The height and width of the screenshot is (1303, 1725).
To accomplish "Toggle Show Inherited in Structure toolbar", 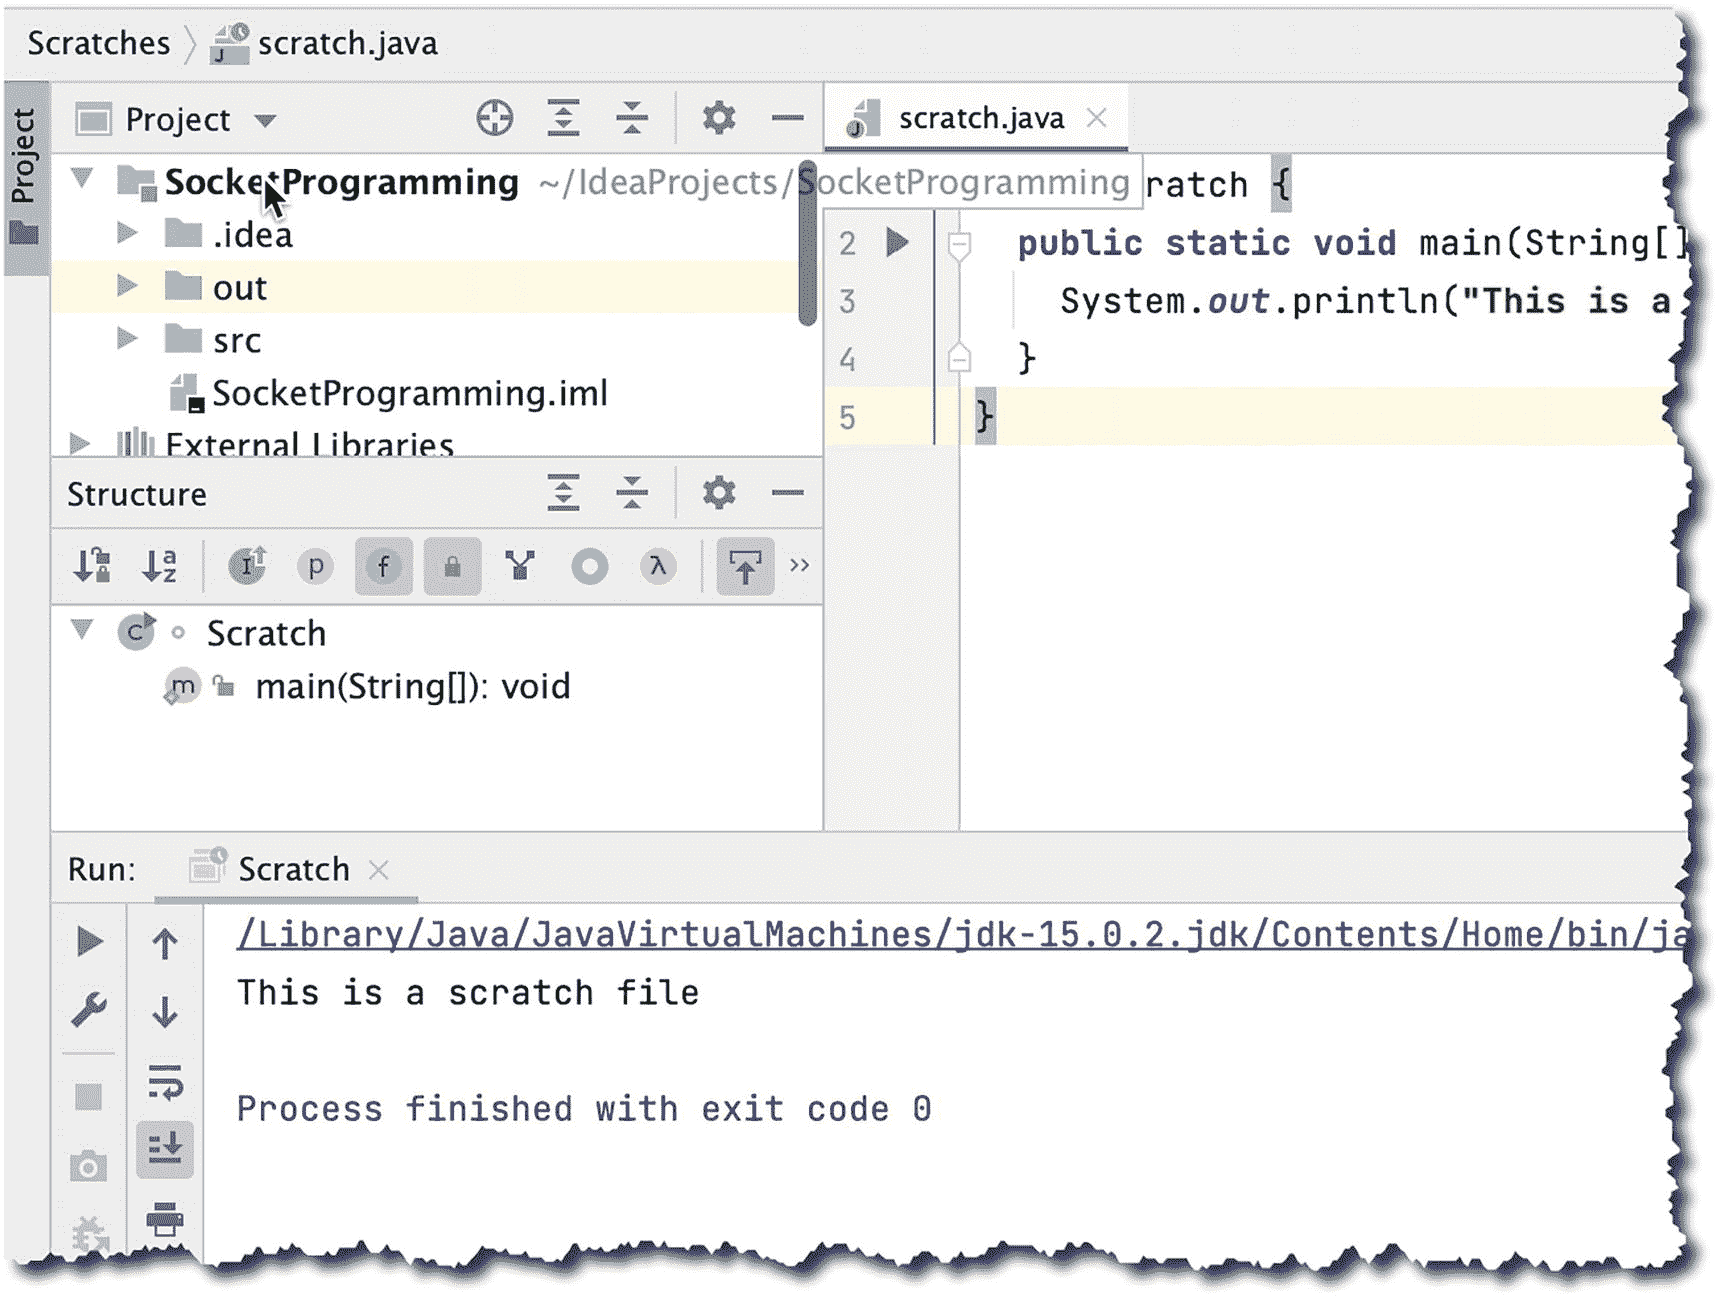I will 247,566.
